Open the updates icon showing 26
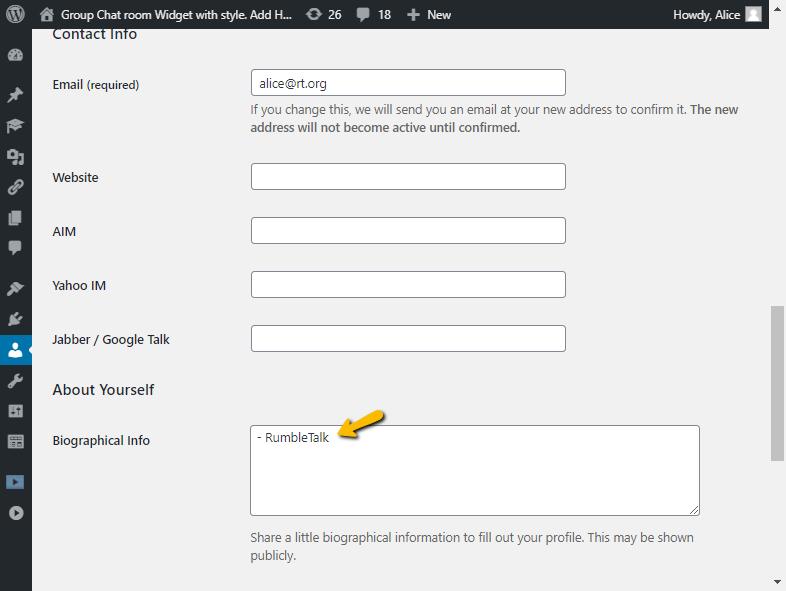Viewport: 786px width, 591px height. 323,15
